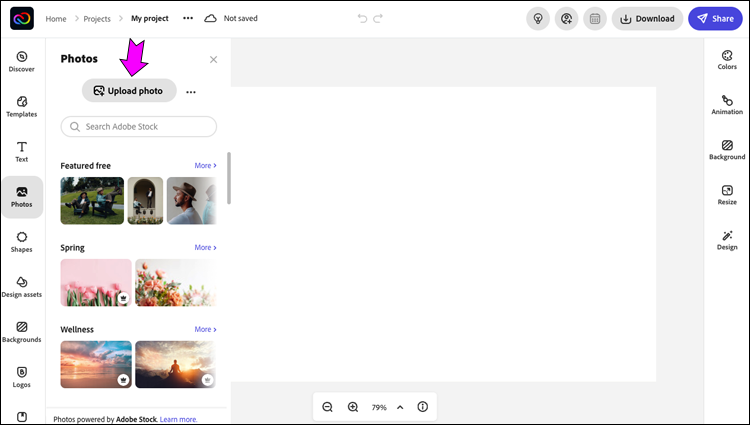750x425 pixels.
Task: Select My project breadcrumb title
Action: 150,18
